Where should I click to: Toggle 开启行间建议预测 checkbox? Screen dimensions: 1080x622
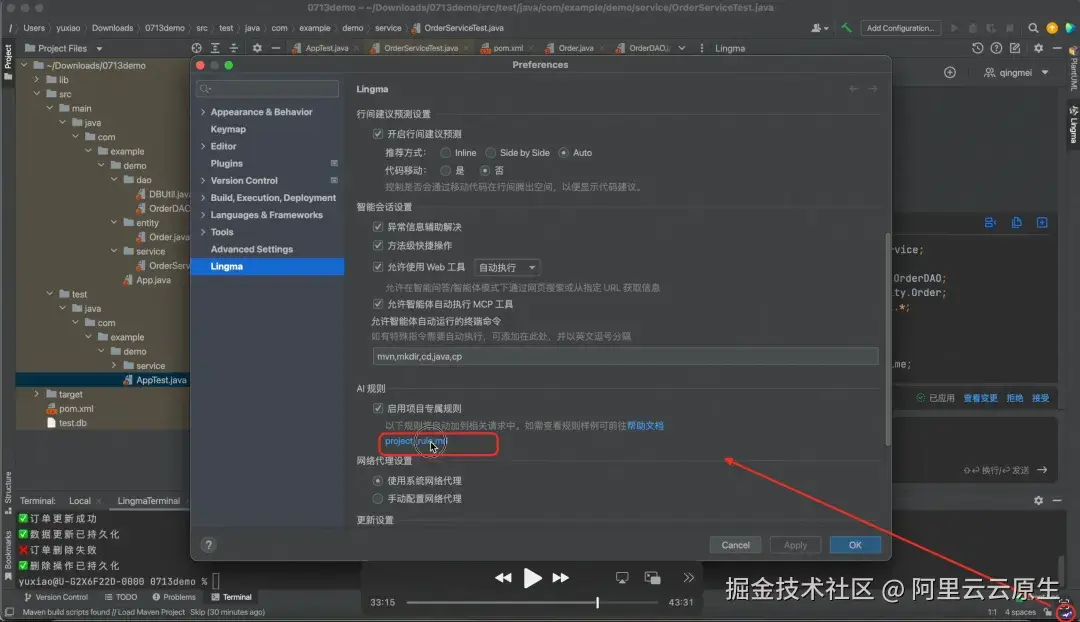[377, 134]
